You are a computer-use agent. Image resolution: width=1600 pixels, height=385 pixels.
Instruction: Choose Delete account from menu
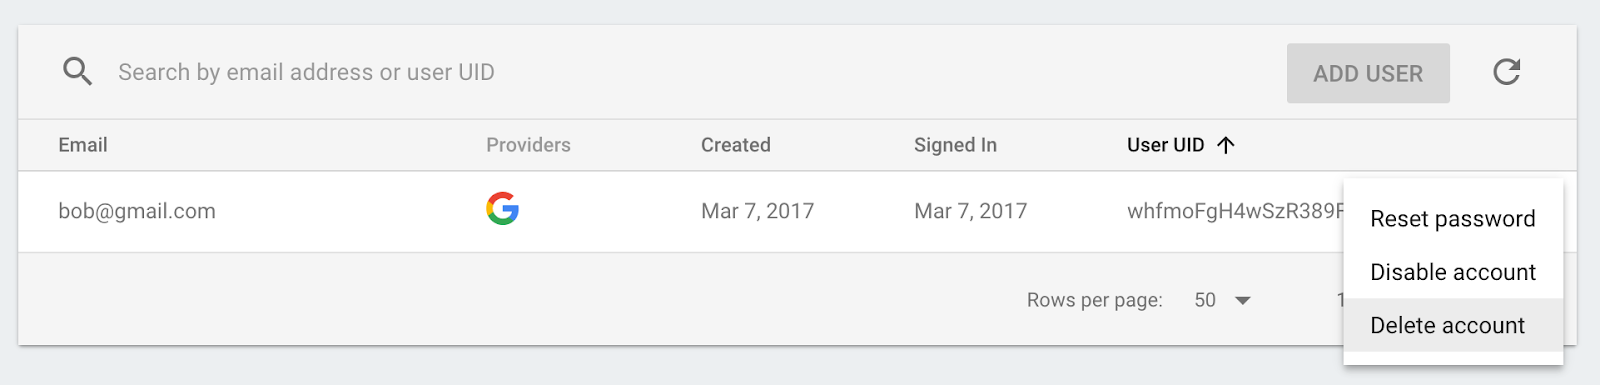1453,325
